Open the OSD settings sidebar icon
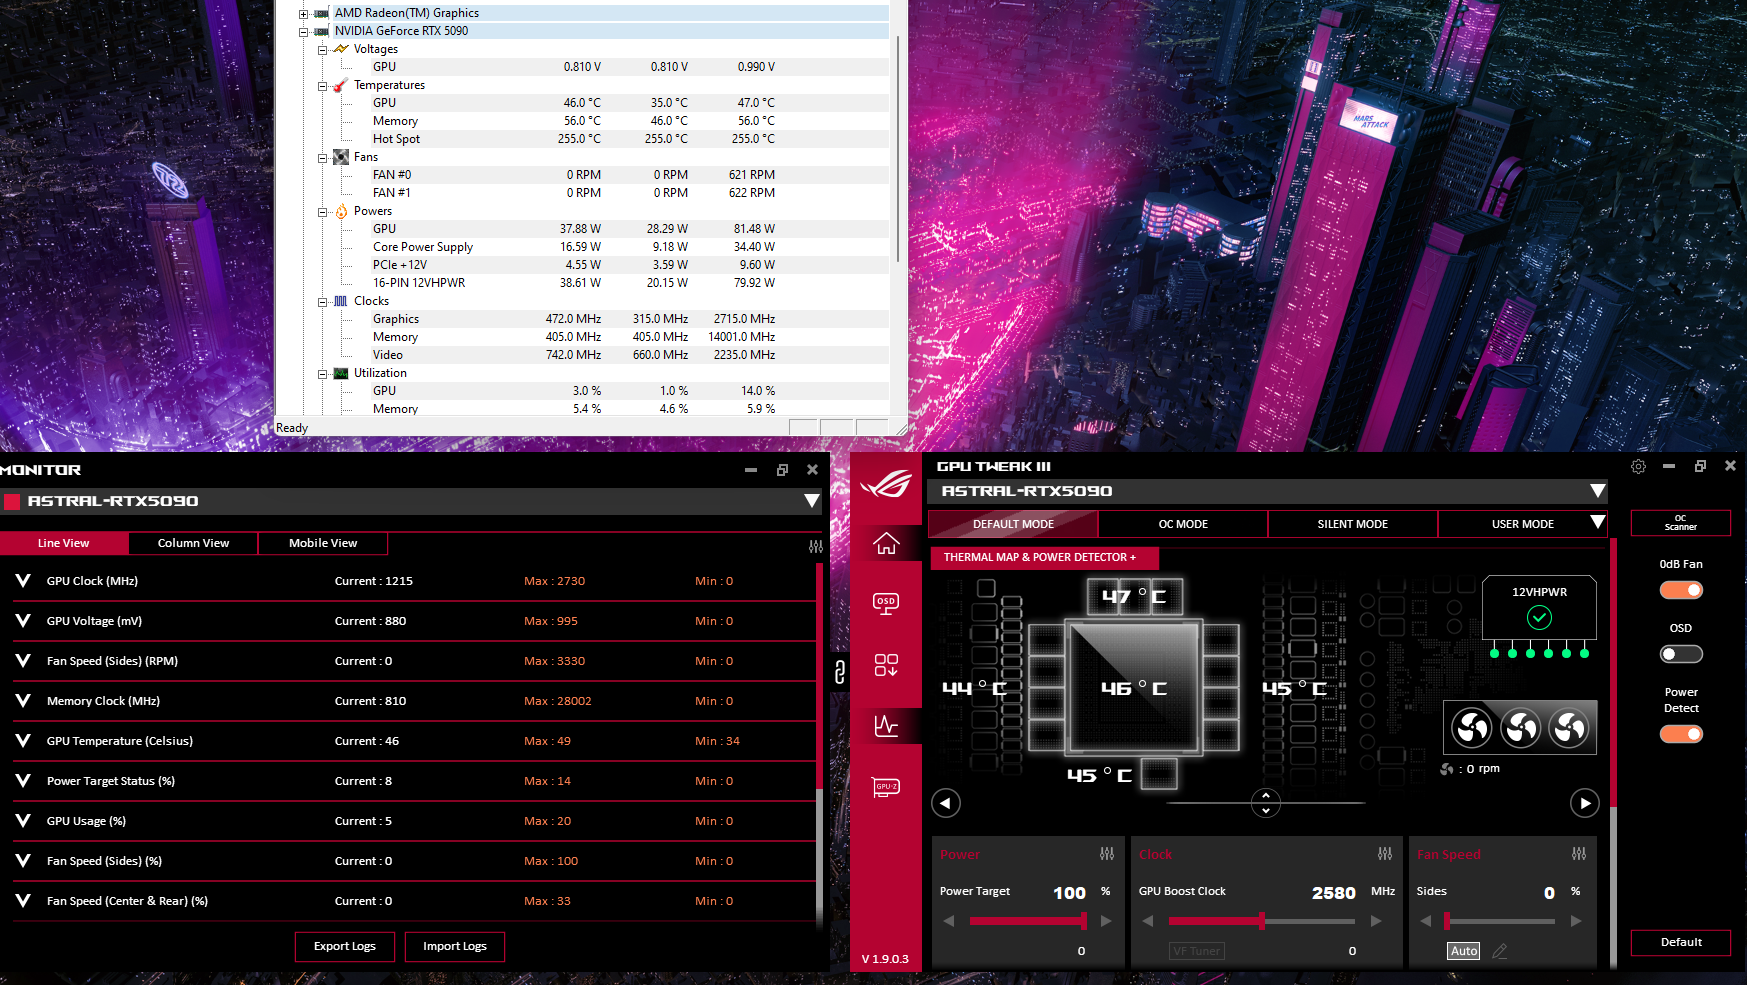1747x985 pixels. click(886, 603)
